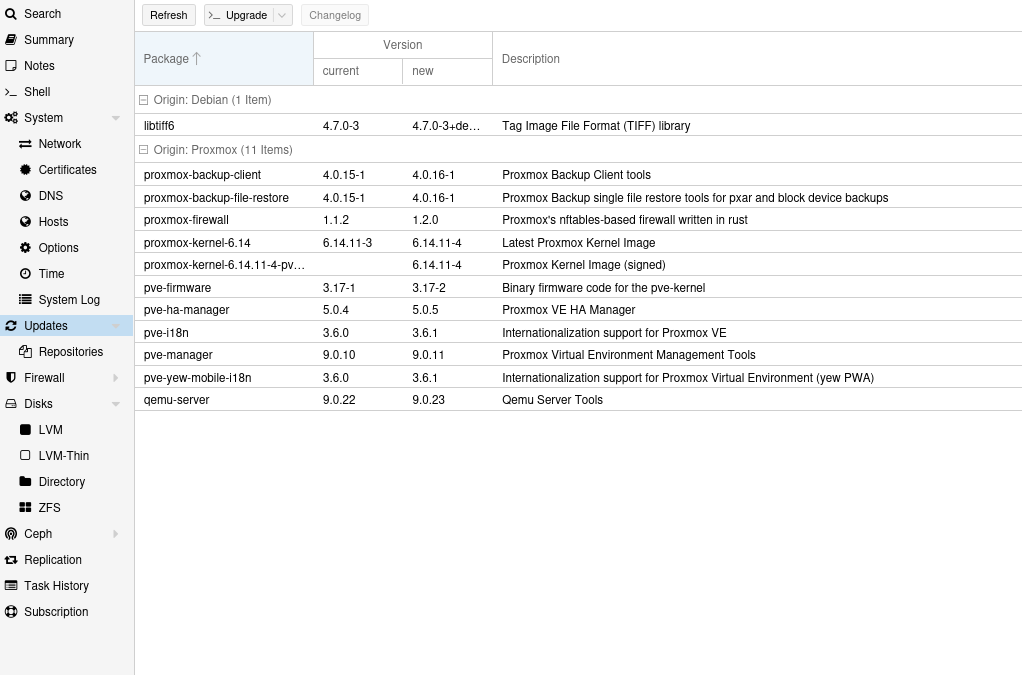Click the Task History list icon
Image resolution: width=1022 pixels, height=675 pixels.
[x=11, y=586]
